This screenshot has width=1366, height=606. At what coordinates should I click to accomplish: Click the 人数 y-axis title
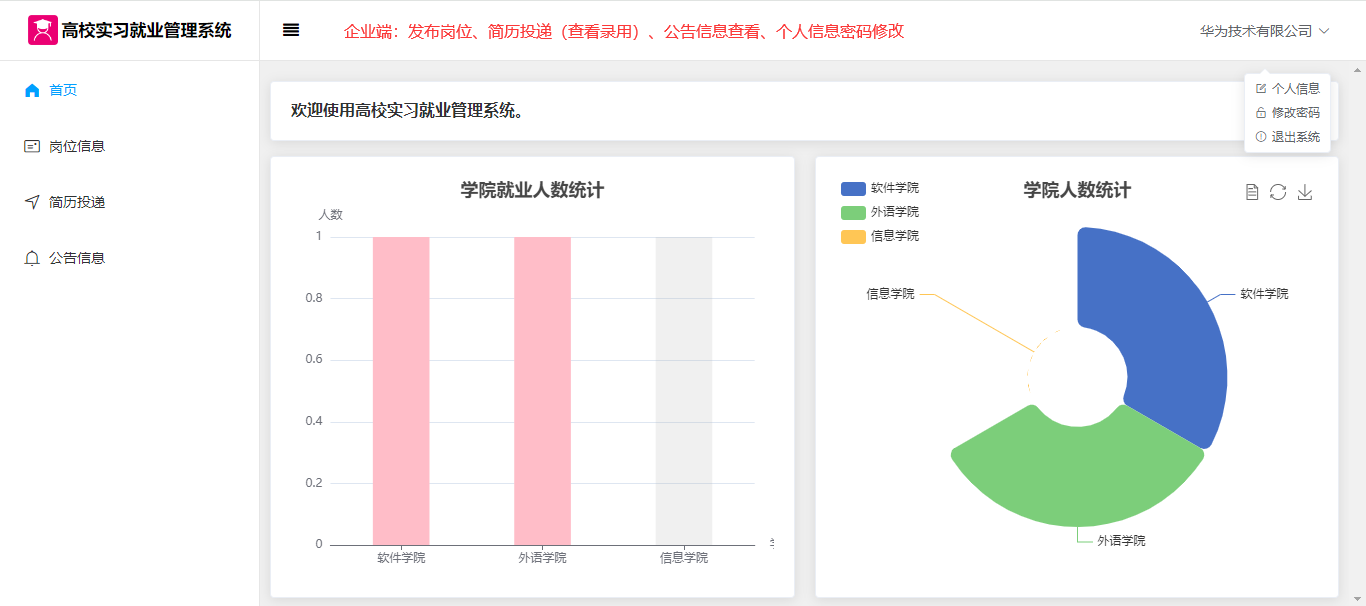(x=330, y=215)
